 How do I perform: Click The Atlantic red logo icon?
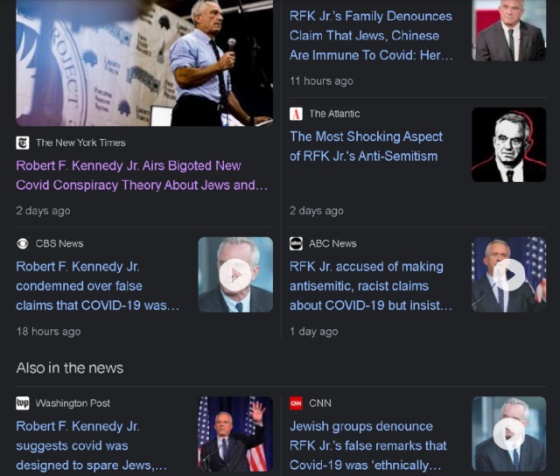click(x=296, y=114)
